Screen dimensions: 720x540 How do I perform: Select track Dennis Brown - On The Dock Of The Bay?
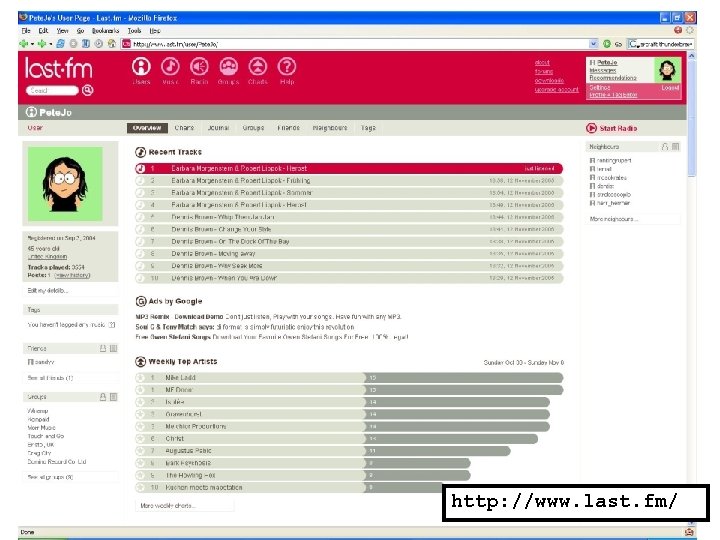[x=349, y=242]
